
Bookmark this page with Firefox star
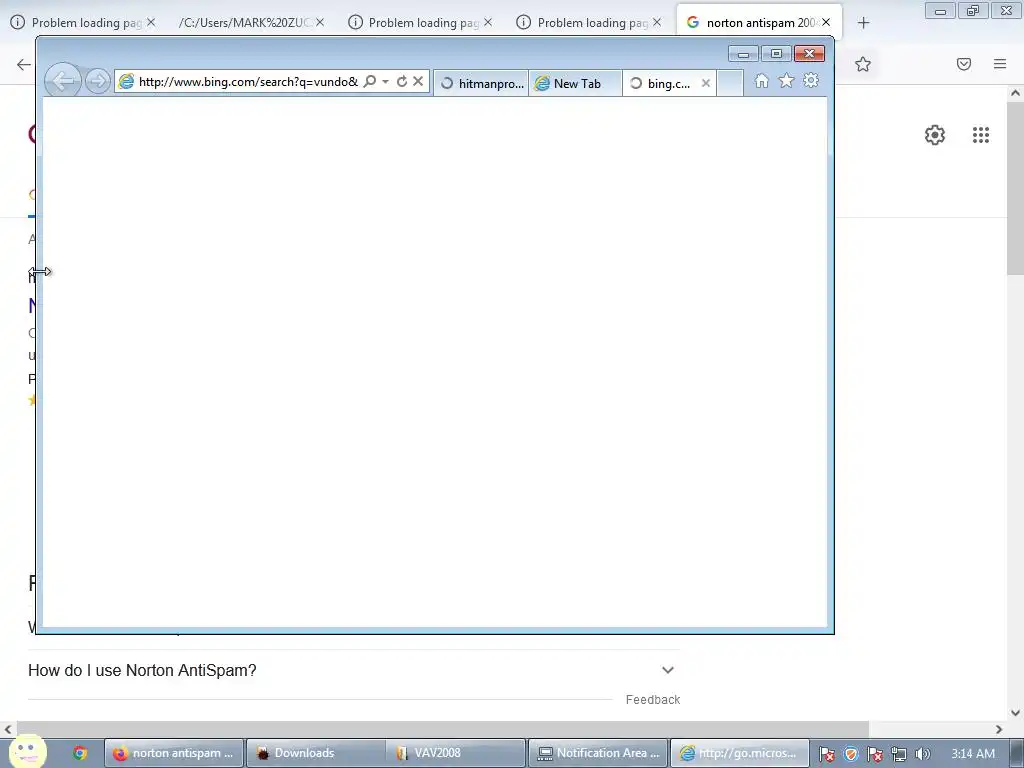pos(863,64)
